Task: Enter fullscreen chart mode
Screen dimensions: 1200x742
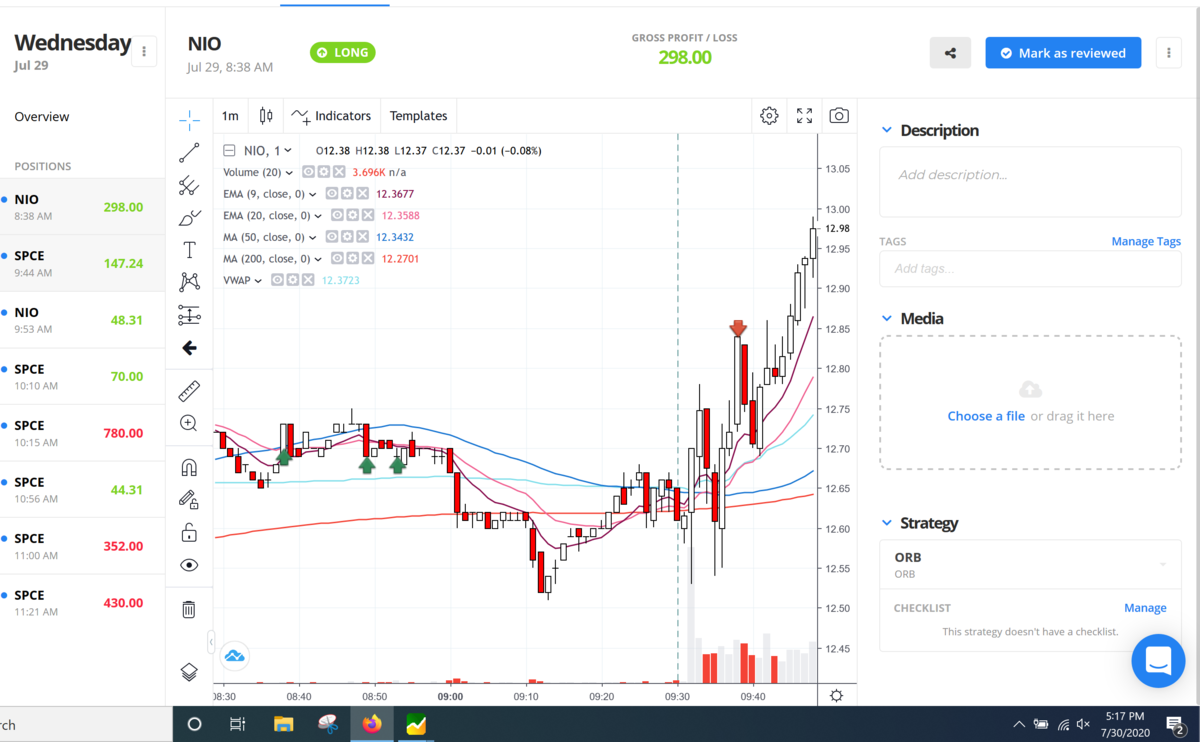Action: tap(804, 116)
